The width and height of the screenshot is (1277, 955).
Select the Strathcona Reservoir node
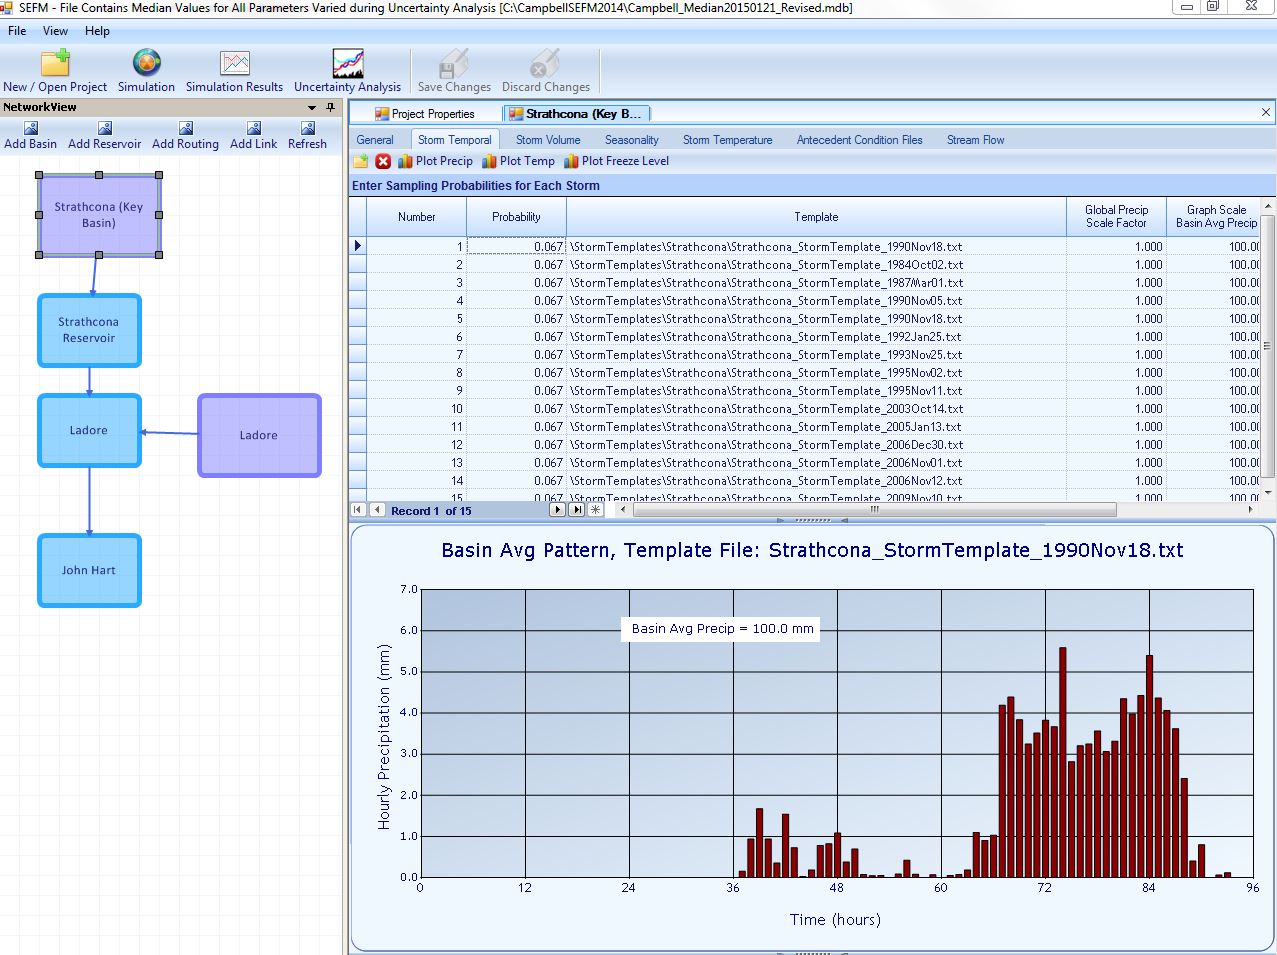[x=89, y=330]
